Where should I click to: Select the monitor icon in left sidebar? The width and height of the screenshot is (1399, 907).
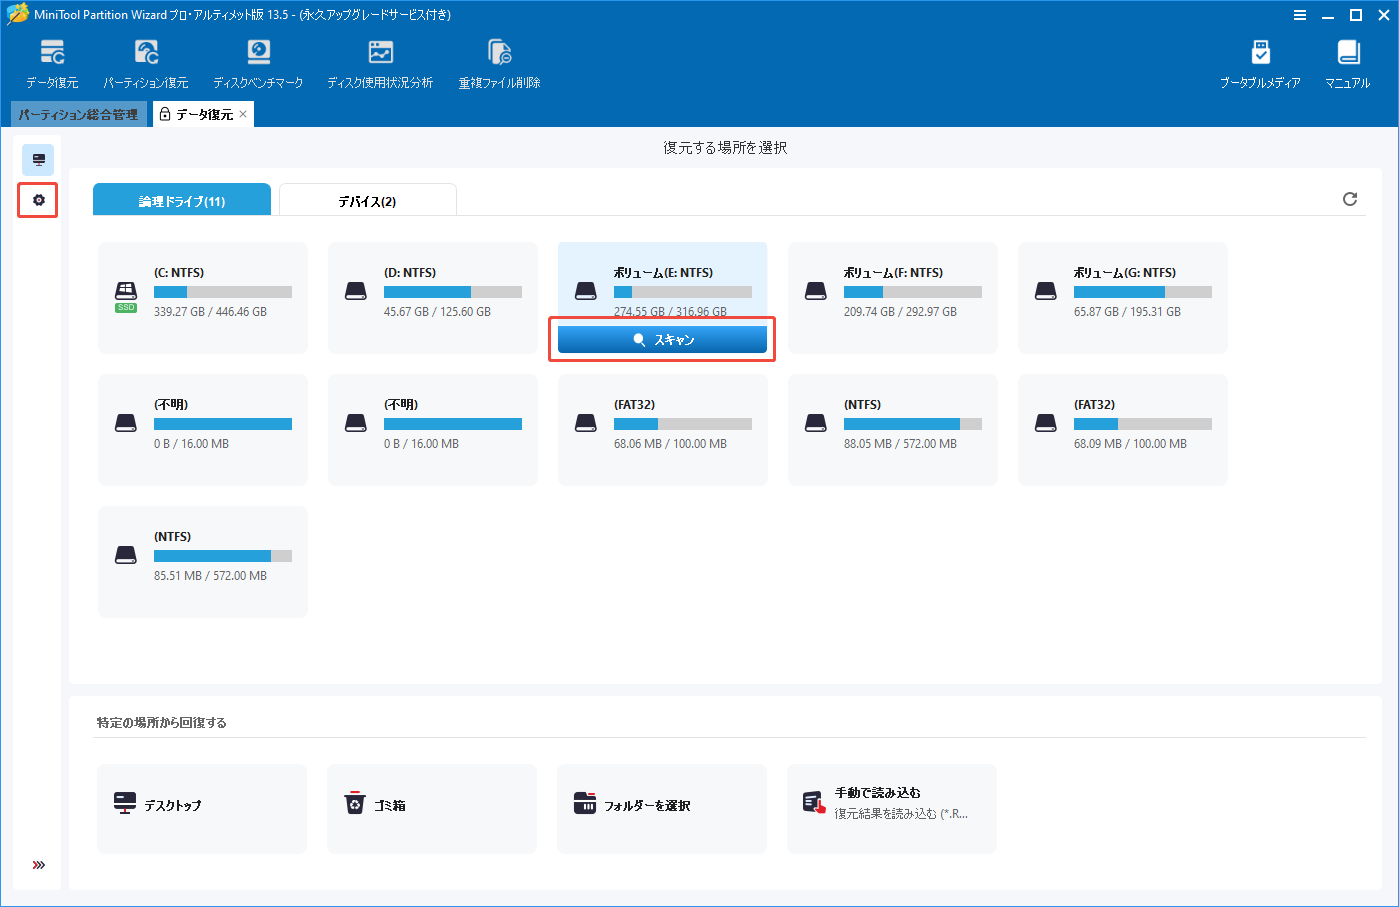click(37, 159)
